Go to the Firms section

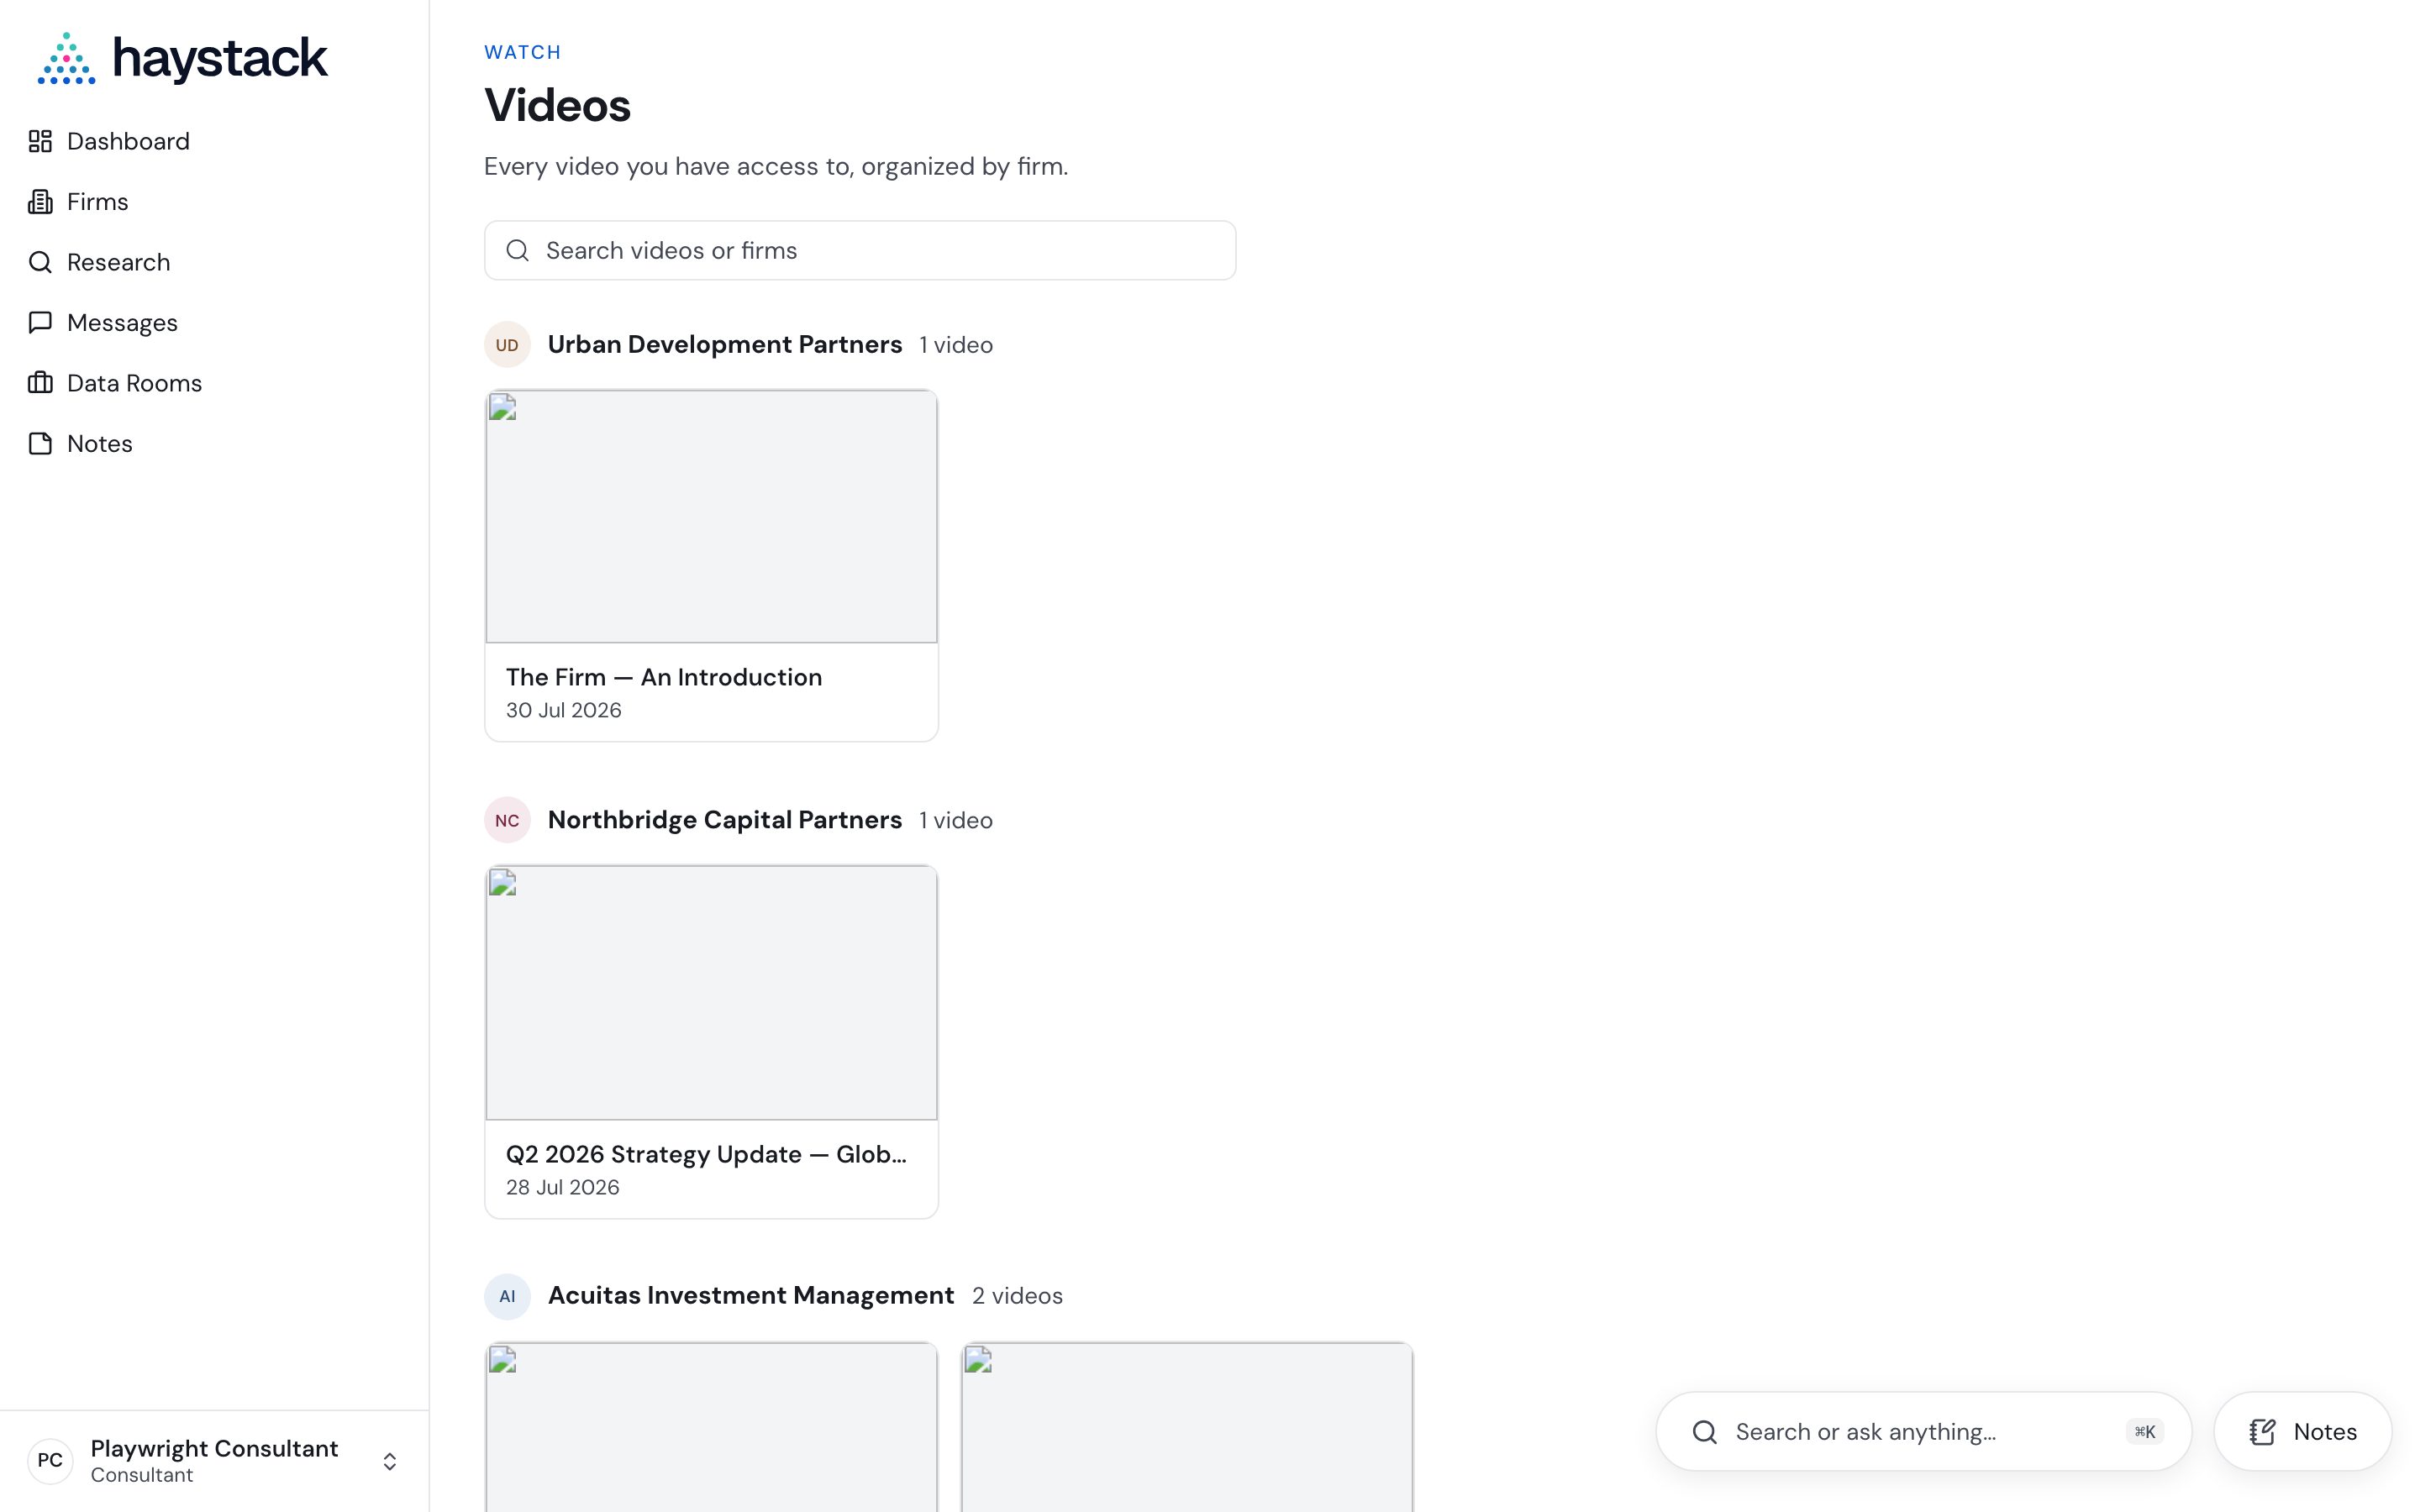pyautogui.click(x=214, y=202)
